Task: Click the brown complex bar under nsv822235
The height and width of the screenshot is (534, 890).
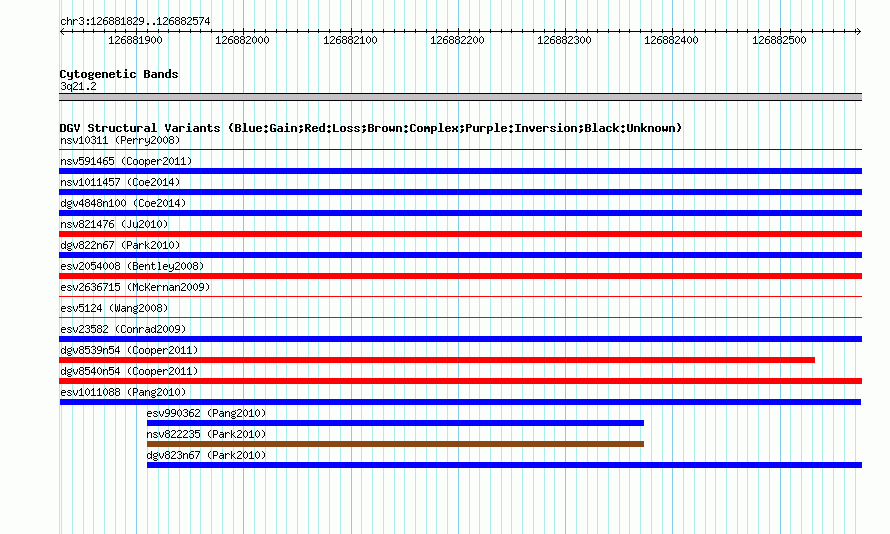Action: 395,444
